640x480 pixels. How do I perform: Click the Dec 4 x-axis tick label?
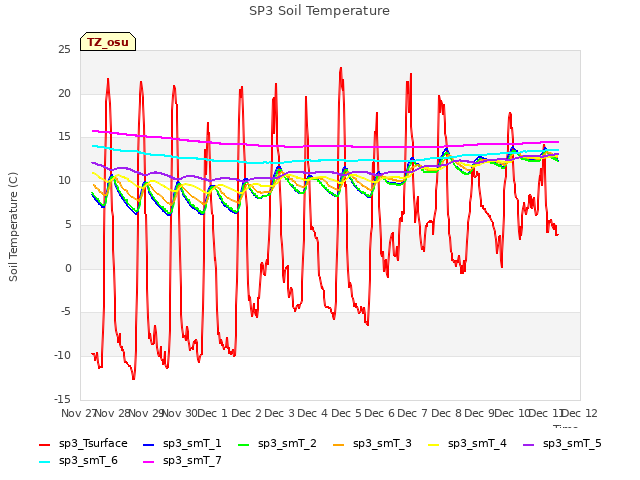[313, 413]
